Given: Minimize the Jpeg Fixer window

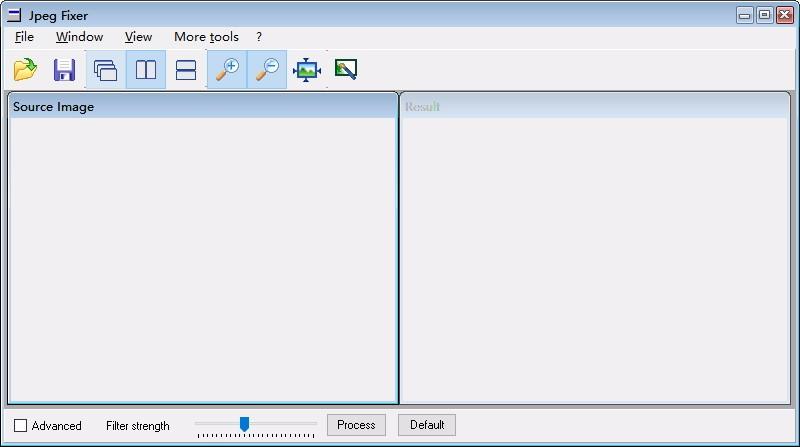Looking at the screenshot, I should [x=745, y=15].
